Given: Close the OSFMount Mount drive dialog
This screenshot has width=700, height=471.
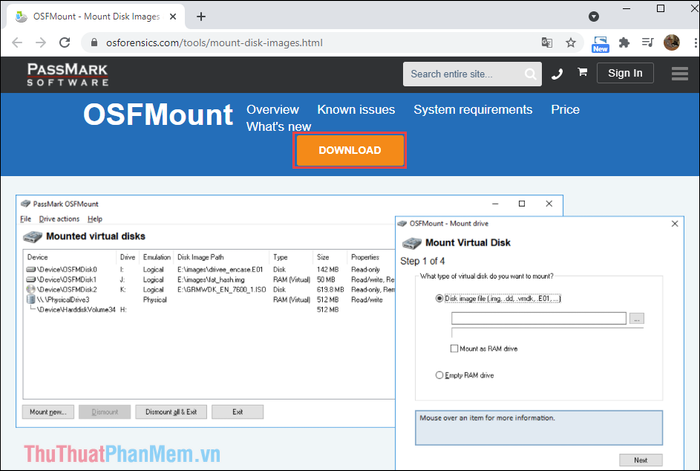Looking at the screenshot, I should pyautogui.click(x=675, y=224).
